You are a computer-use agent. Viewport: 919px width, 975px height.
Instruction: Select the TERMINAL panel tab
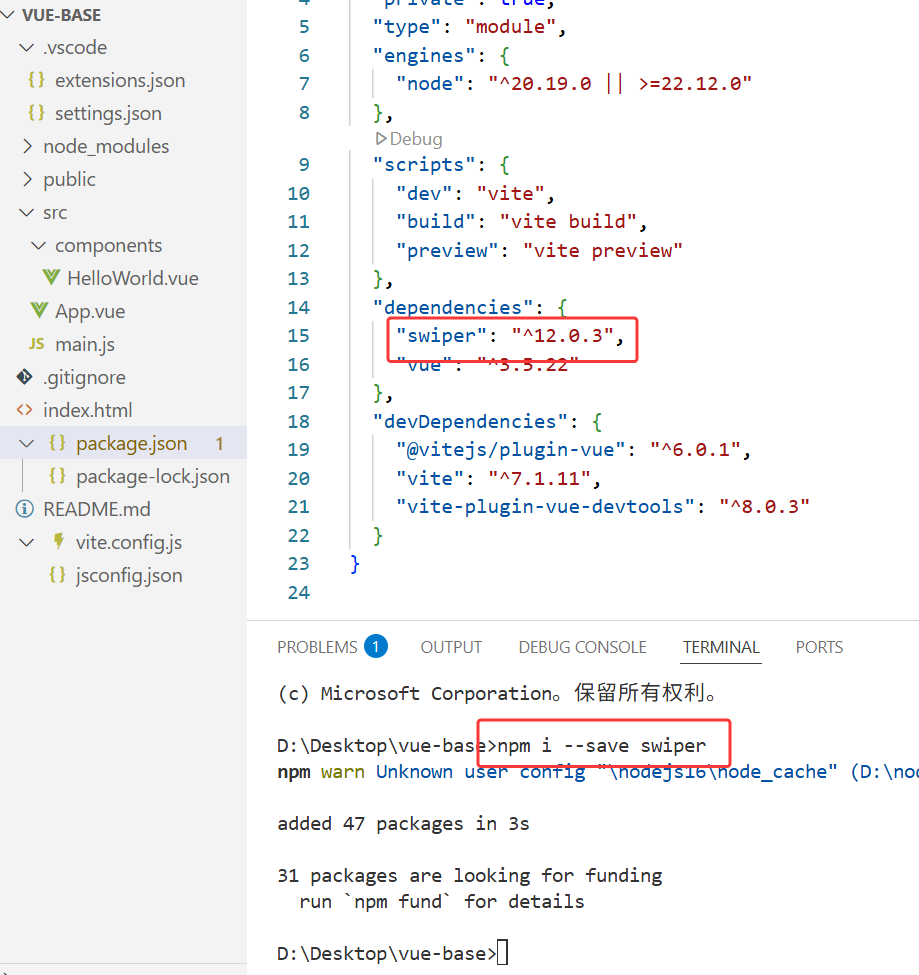tap(721, 647)
